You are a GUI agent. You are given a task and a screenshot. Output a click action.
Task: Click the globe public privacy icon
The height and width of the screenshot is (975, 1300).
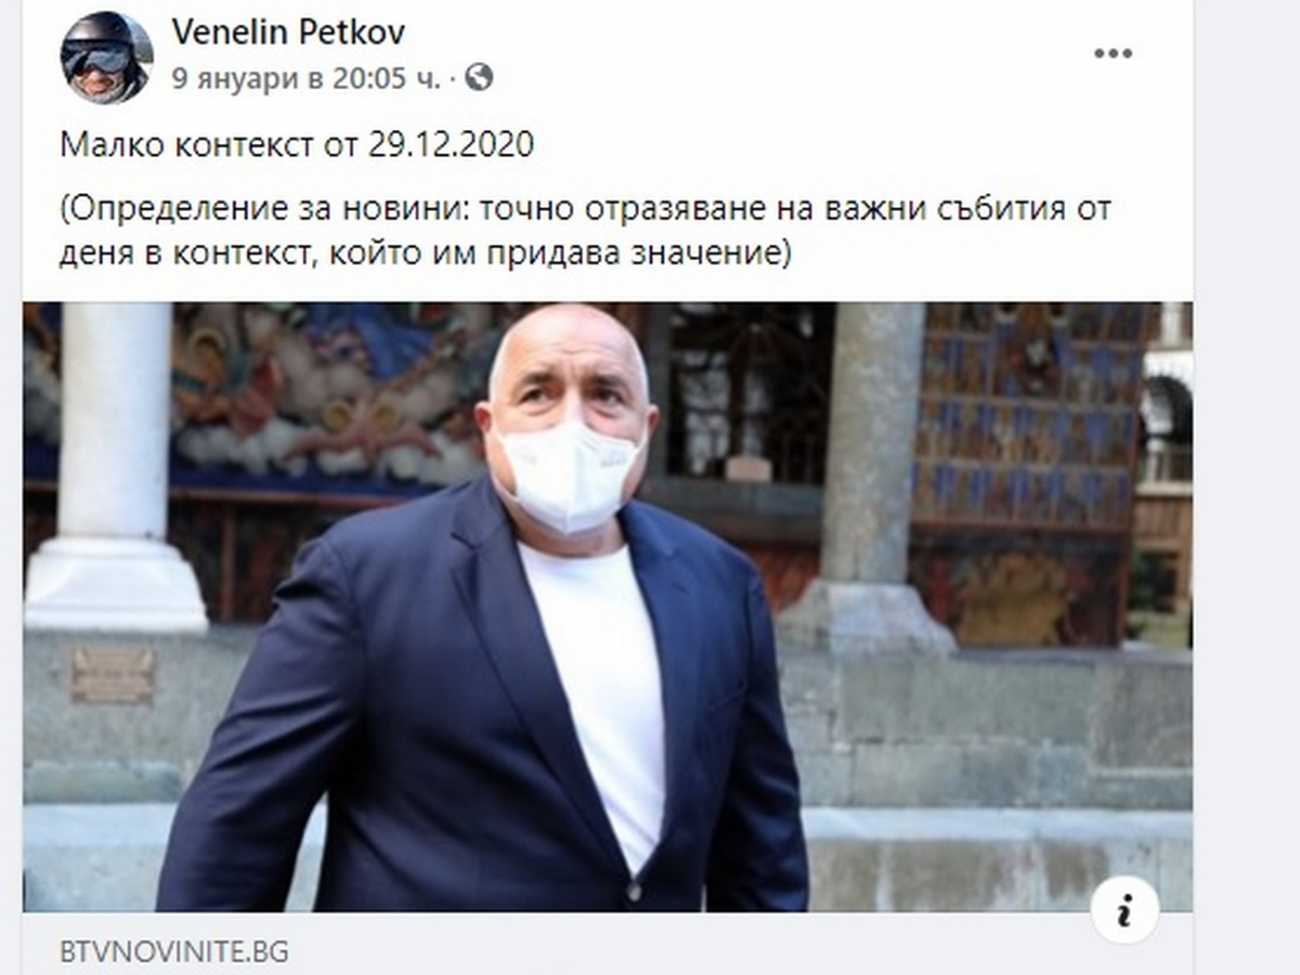479,77
